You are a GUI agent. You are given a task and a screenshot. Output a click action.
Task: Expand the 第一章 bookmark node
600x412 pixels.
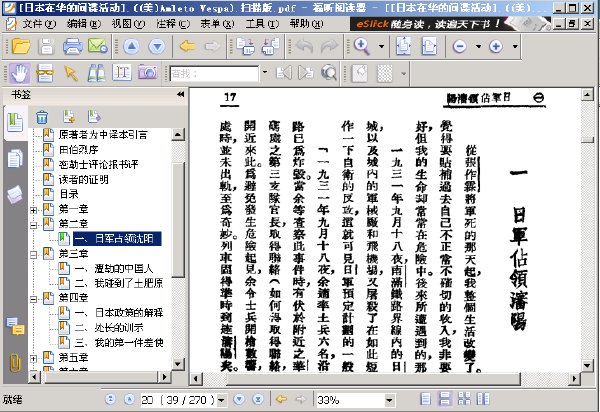click(x=34, y=210)
